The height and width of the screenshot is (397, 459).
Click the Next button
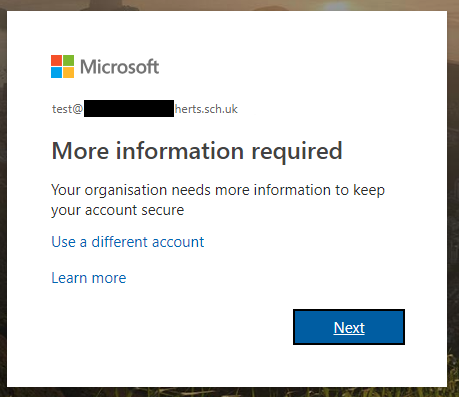click(x=349, y=327)
